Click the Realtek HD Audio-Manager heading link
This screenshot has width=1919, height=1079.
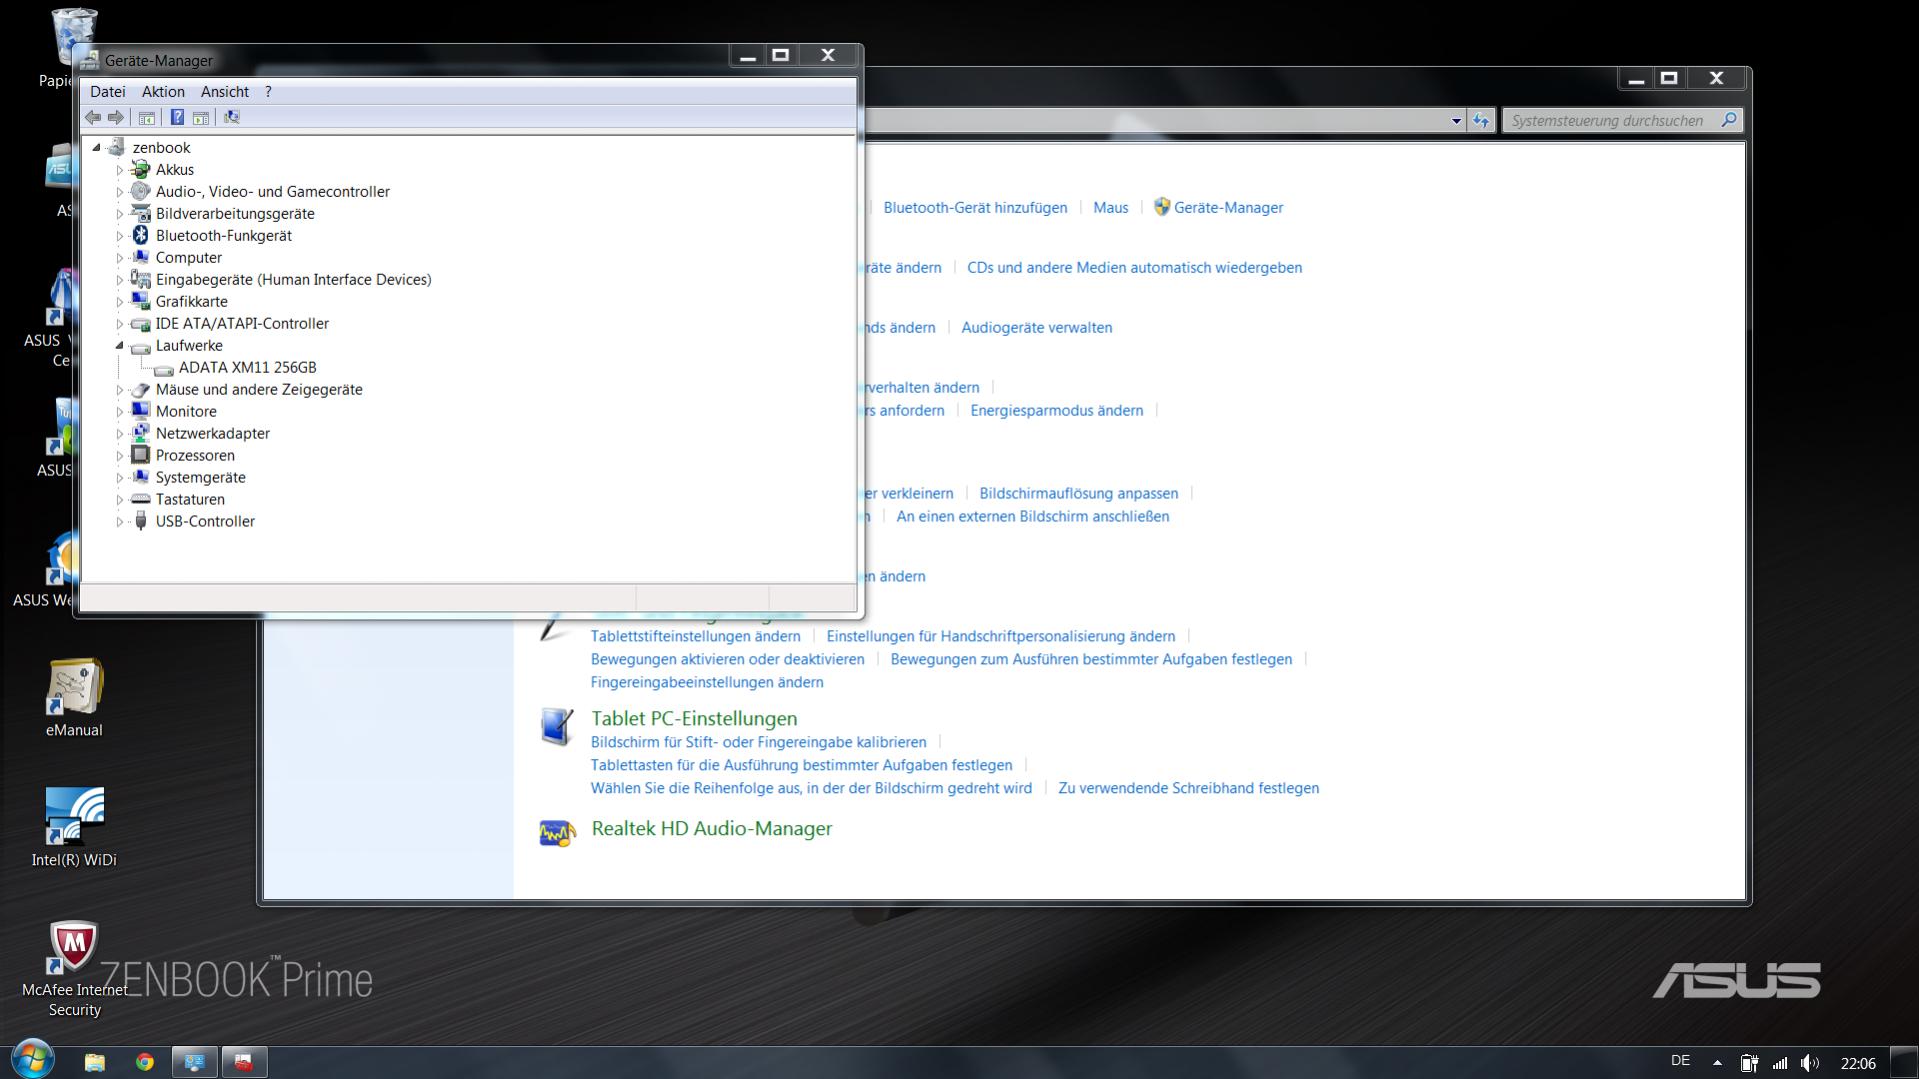(711, 829)
